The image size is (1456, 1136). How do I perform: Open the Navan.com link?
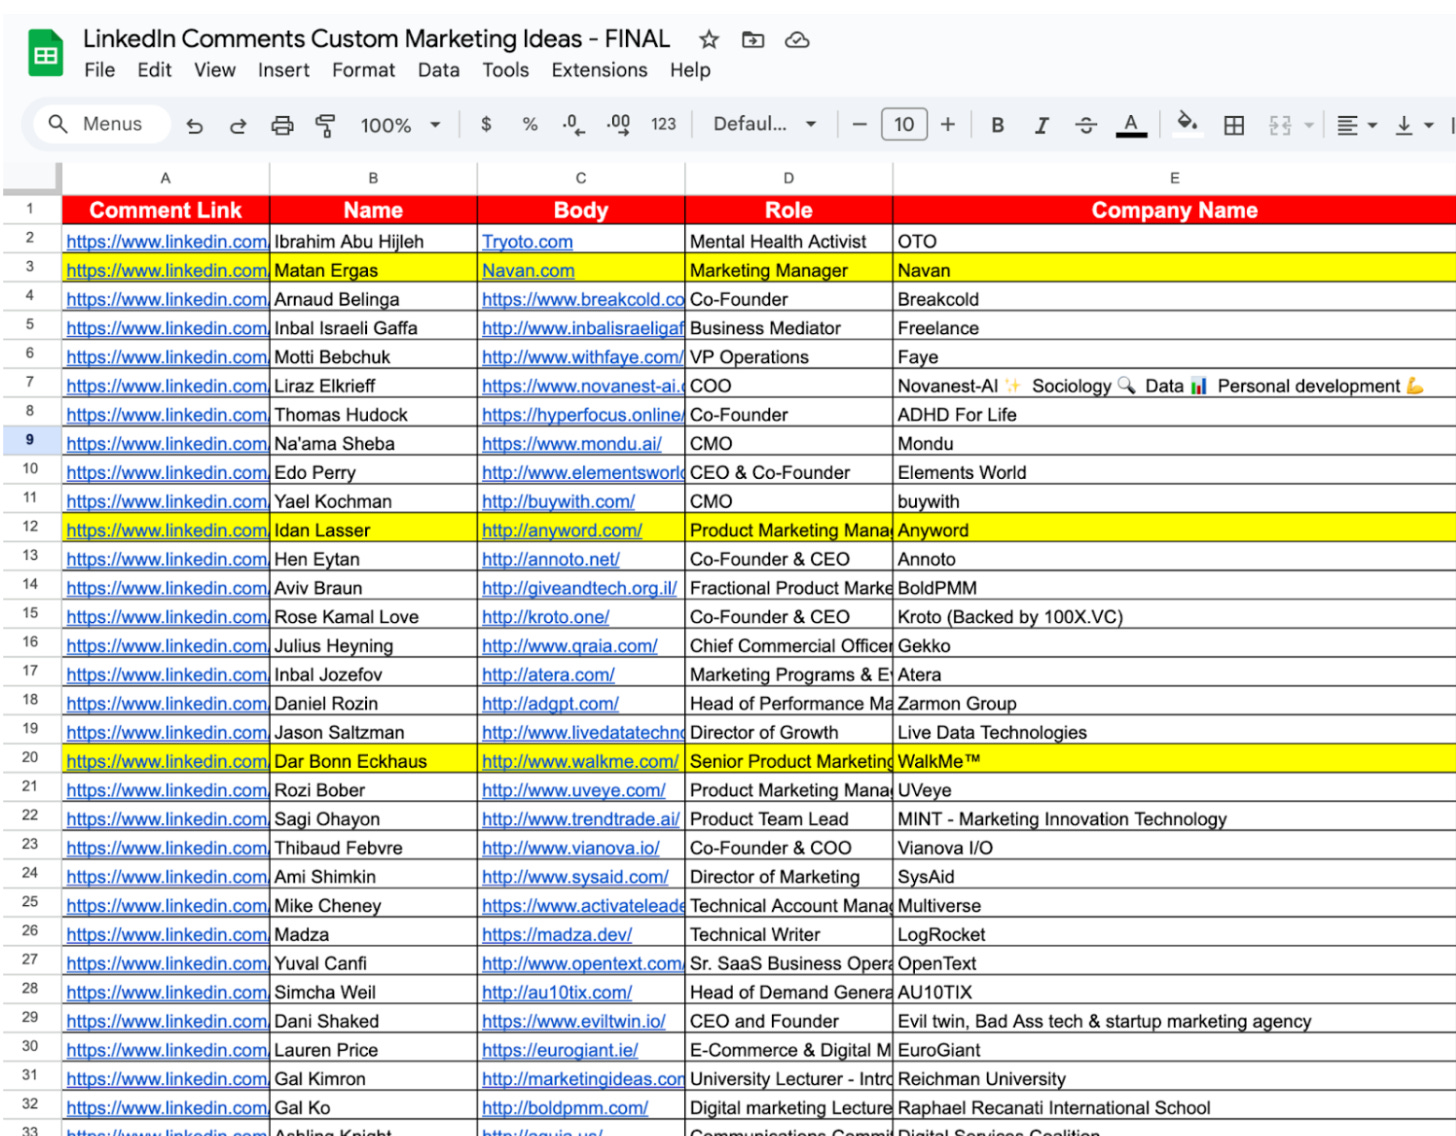(528, 270)
